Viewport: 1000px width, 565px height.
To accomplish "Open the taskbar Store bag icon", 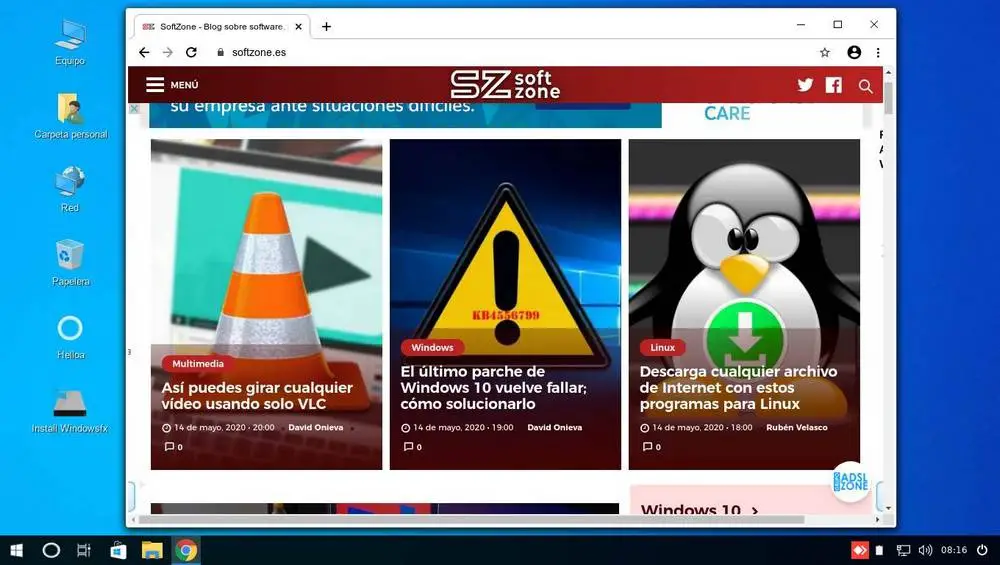I will pyautogui.click(x=118, y=550).
